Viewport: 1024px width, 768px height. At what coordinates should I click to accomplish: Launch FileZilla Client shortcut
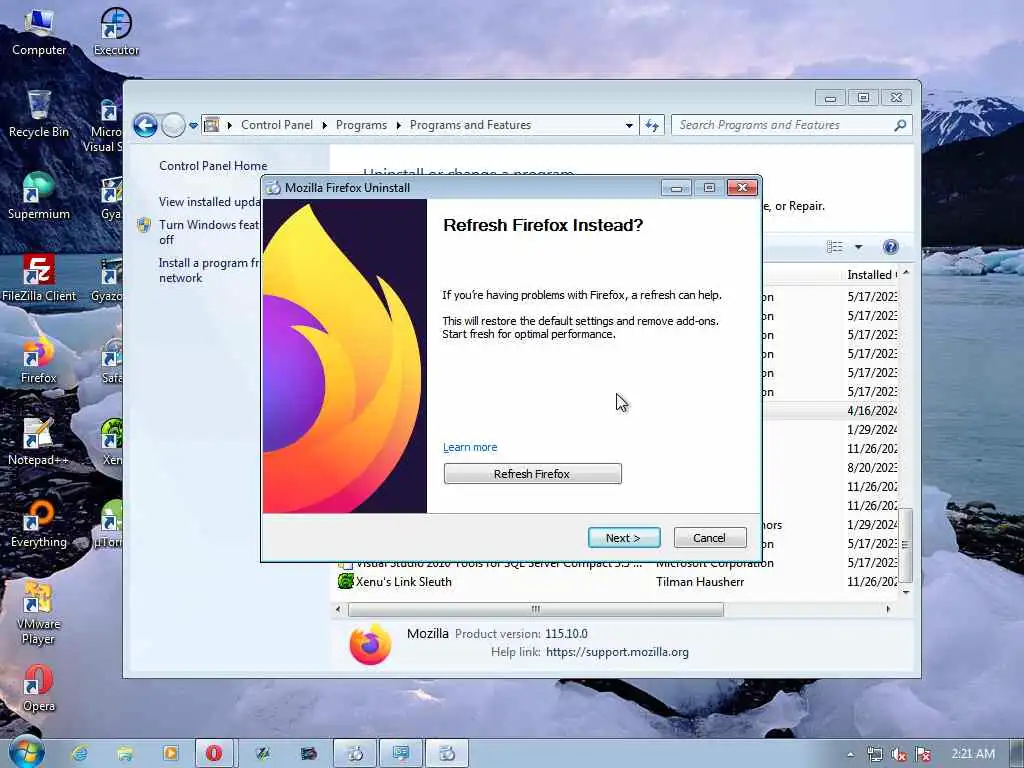(x=39, y=278)
